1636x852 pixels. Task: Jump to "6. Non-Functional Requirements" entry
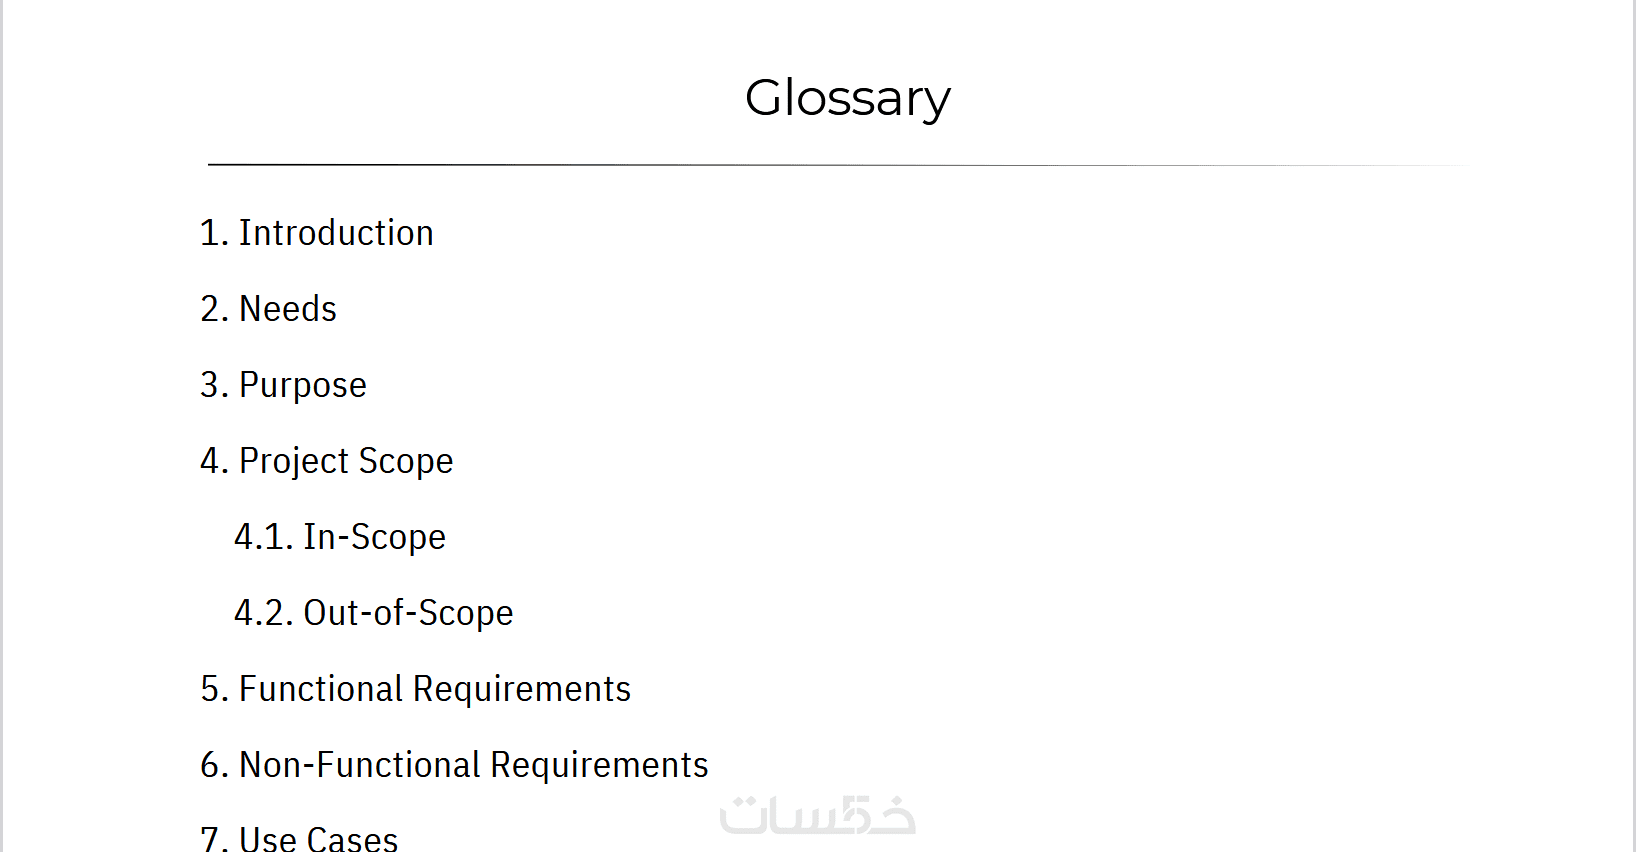click(454, 765)
